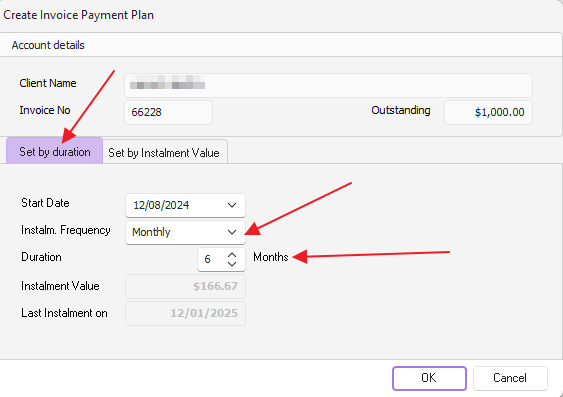The width and height of the screenshot is (563, 397).
Task: Click the Months label beside Duration
Action: [271, 257]
